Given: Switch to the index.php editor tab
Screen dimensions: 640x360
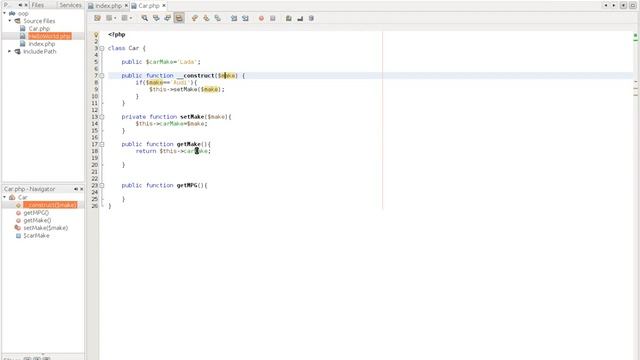Looking at the screenshot, I should tap(108, 6).
